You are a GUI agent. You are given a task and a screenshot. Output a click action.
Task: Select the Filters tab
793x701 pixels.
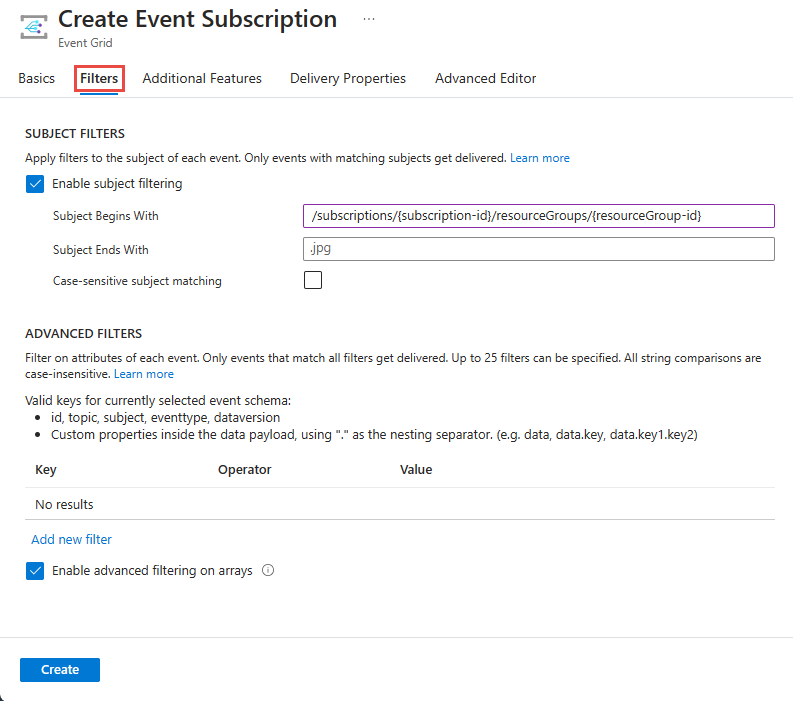[99, 78]
